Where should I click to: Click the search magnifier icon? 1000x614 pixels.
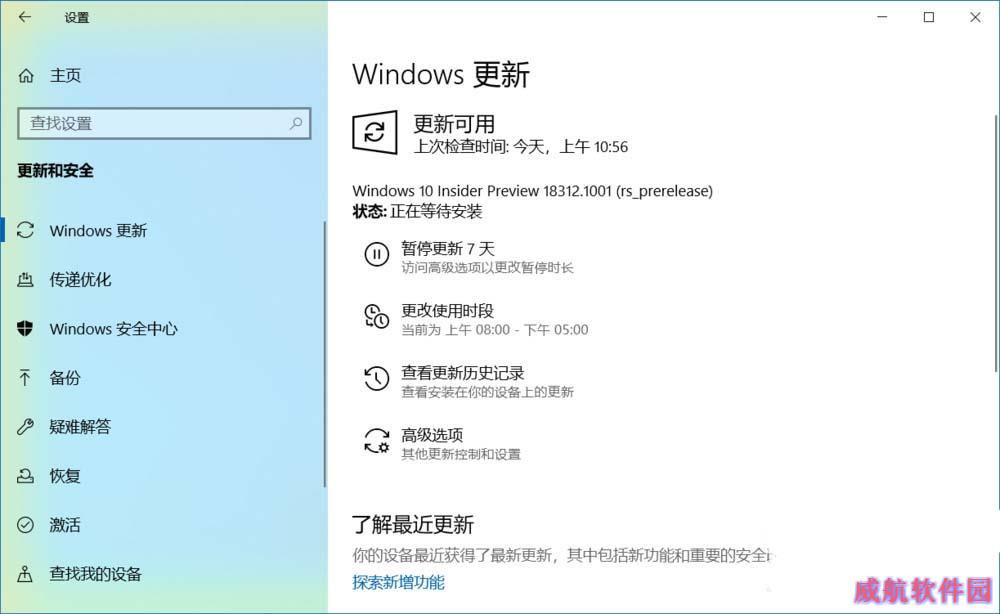[296, 123]
